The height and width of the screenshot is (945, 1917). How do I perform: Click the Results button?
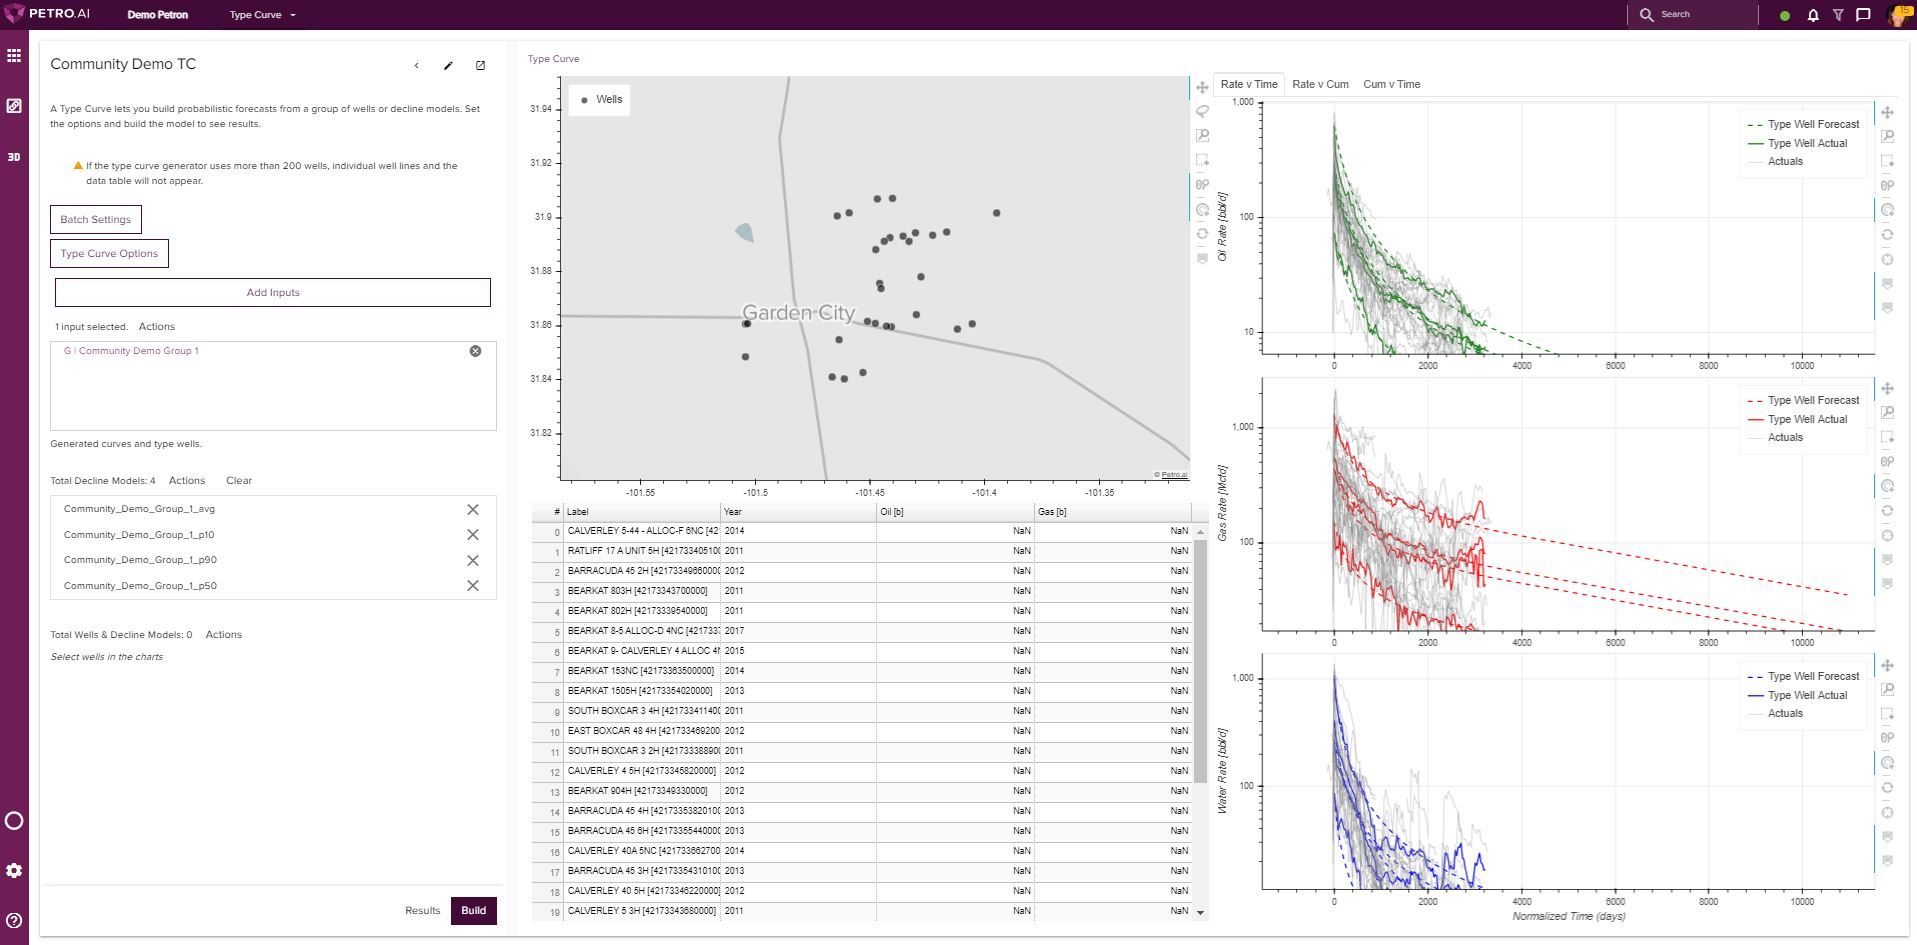[x=422, y=911]
